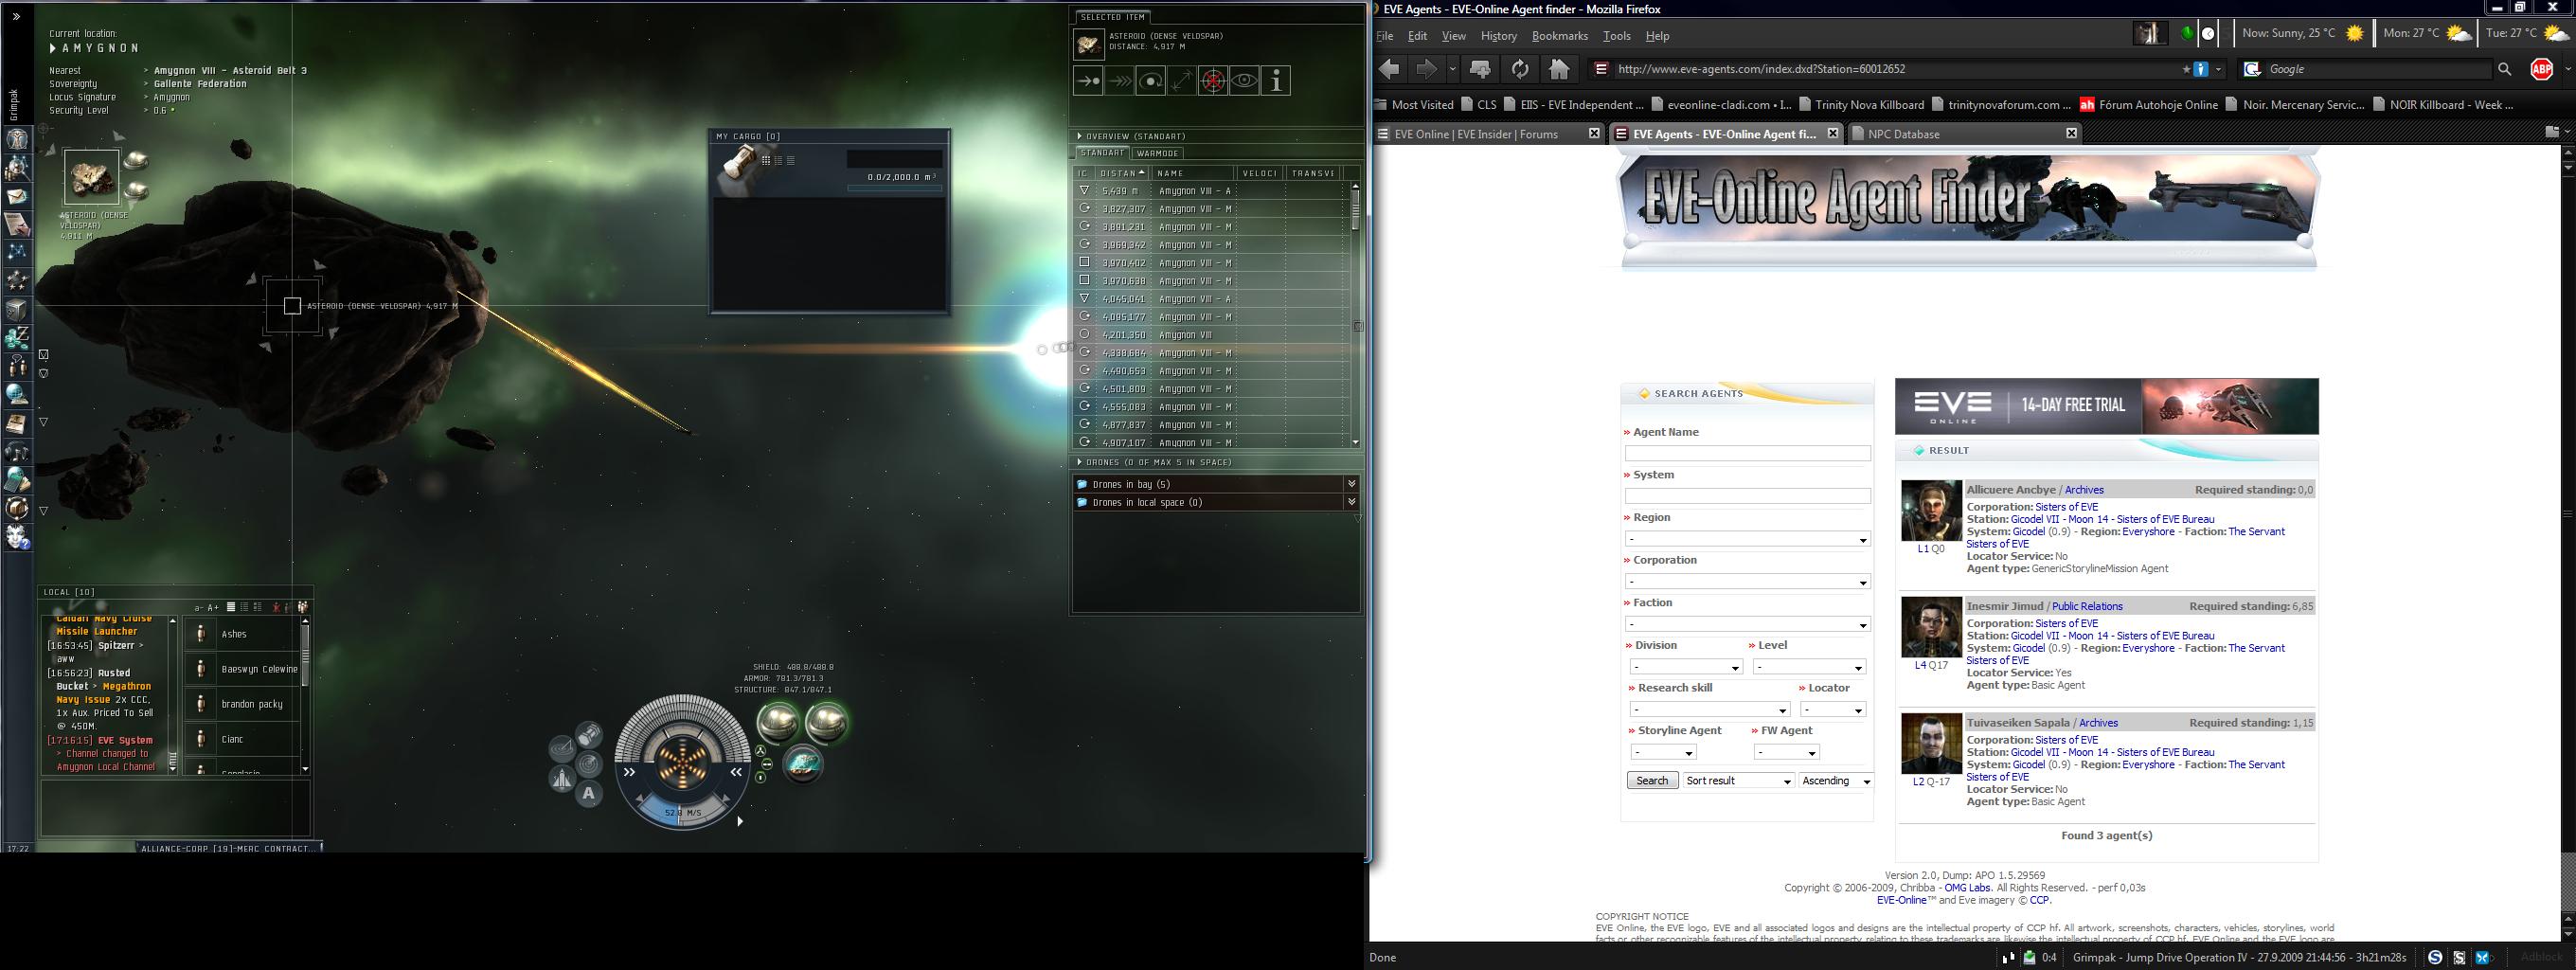Click the System input field
The height and width of the screenshot is (970, 2576).
point(1747,496)
